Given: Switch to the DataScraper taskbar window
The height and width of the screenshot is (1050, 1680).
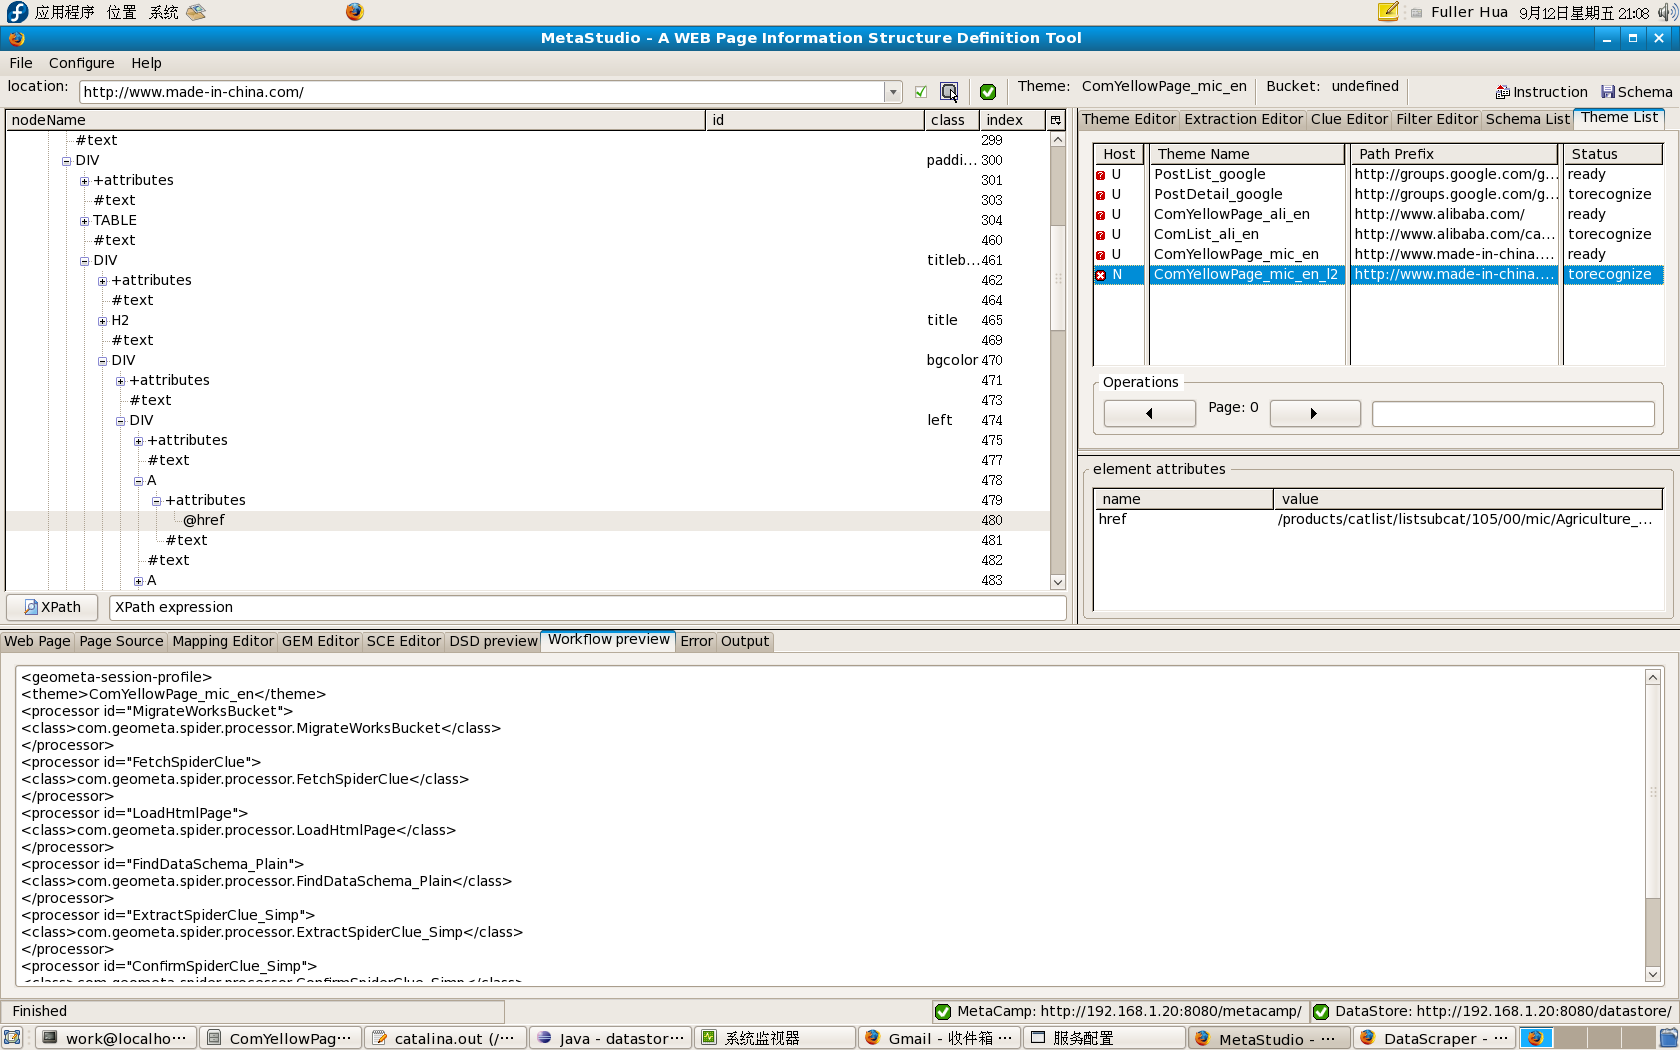Looking at the screenshot, I should pos(1436,1038).
